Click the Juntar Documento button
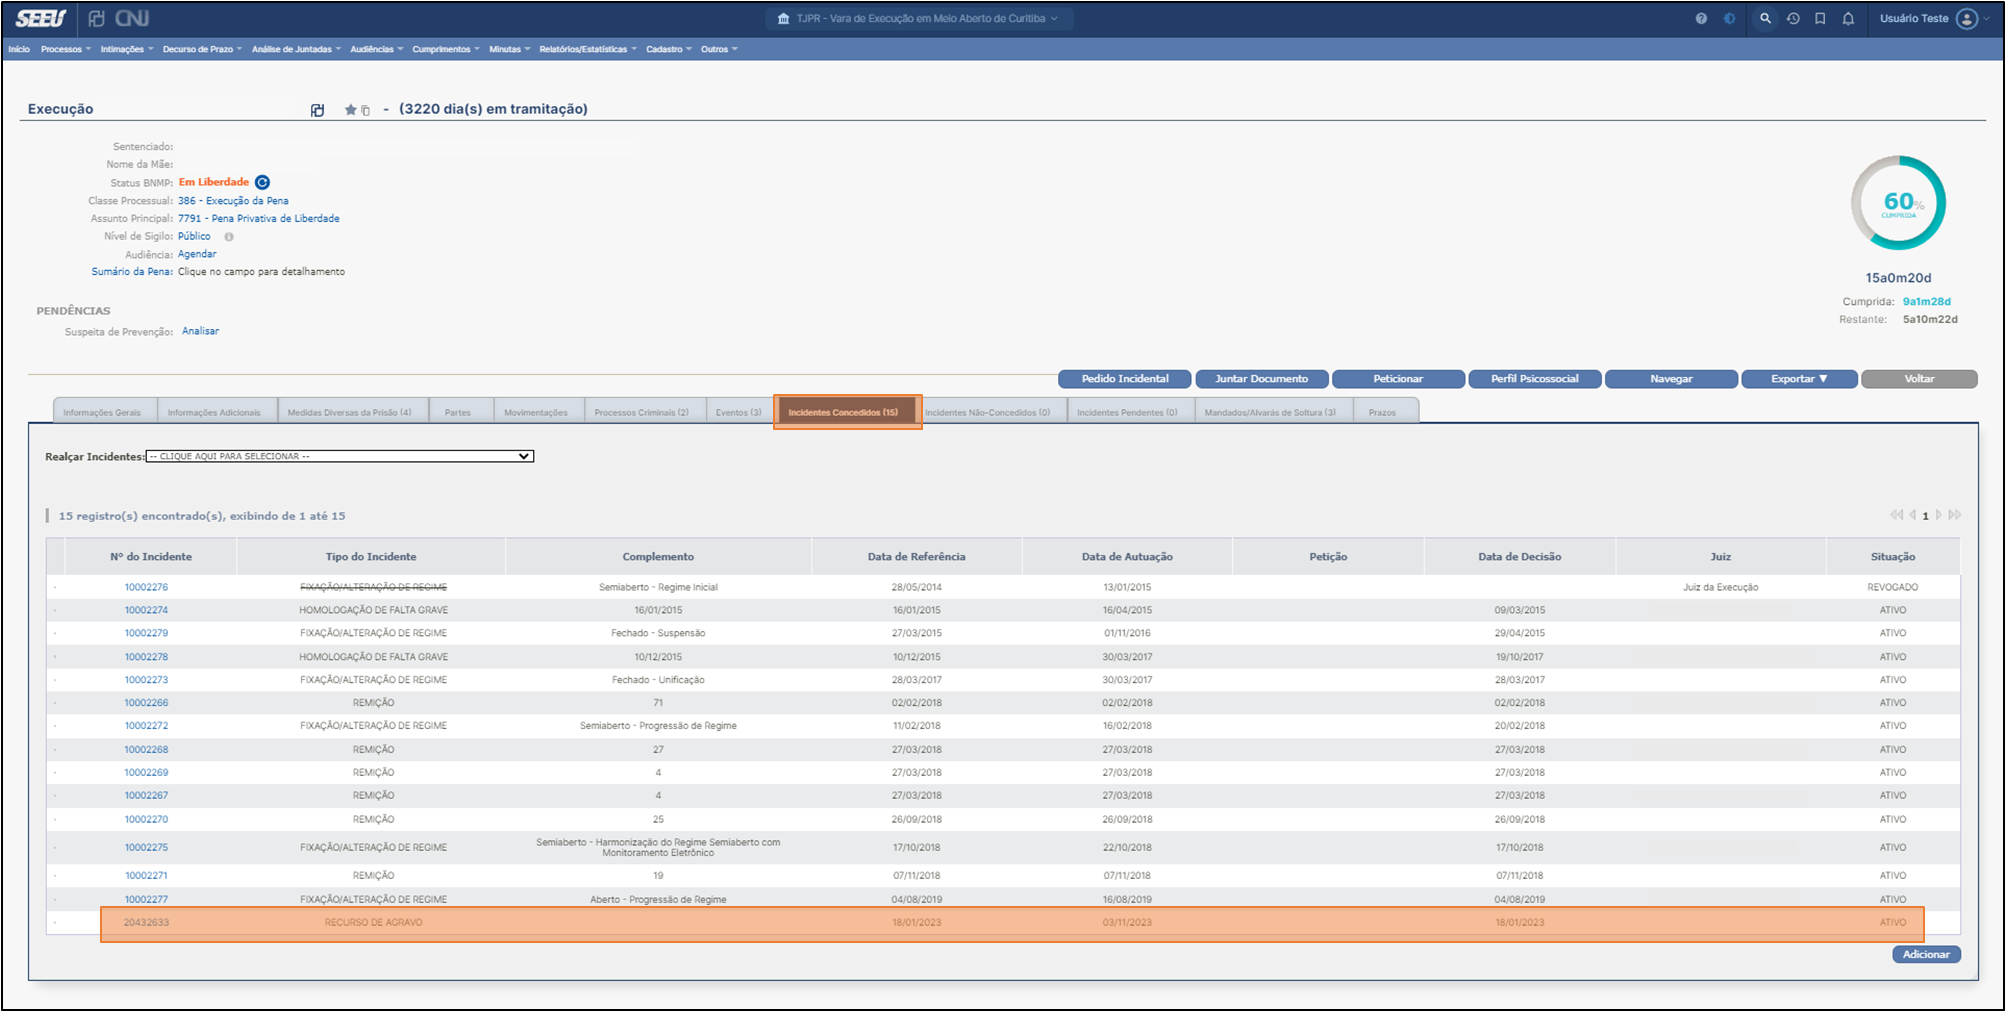 (1262, 379)
